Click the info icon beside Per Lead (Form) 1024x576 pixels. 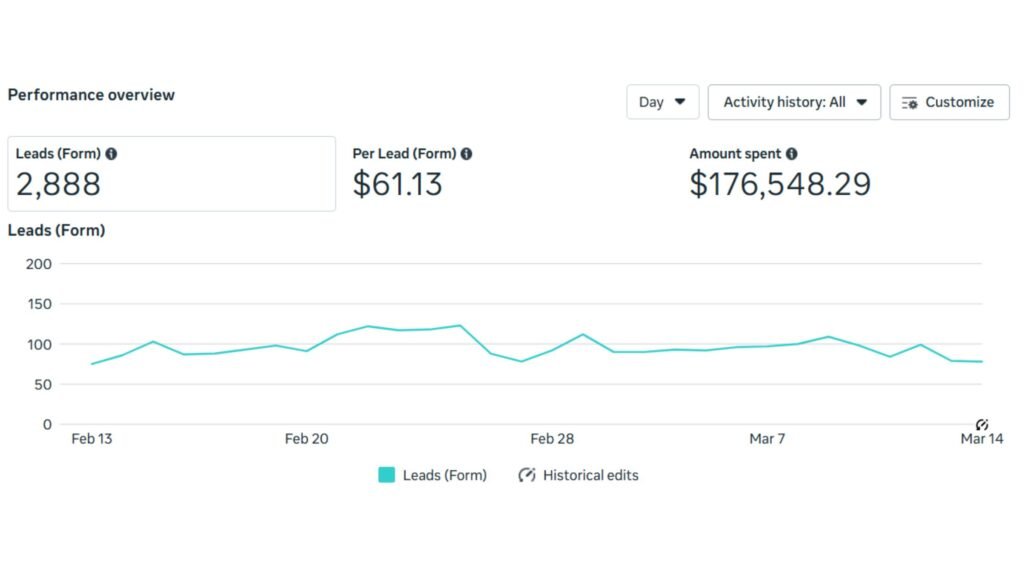tap(466, 153)
